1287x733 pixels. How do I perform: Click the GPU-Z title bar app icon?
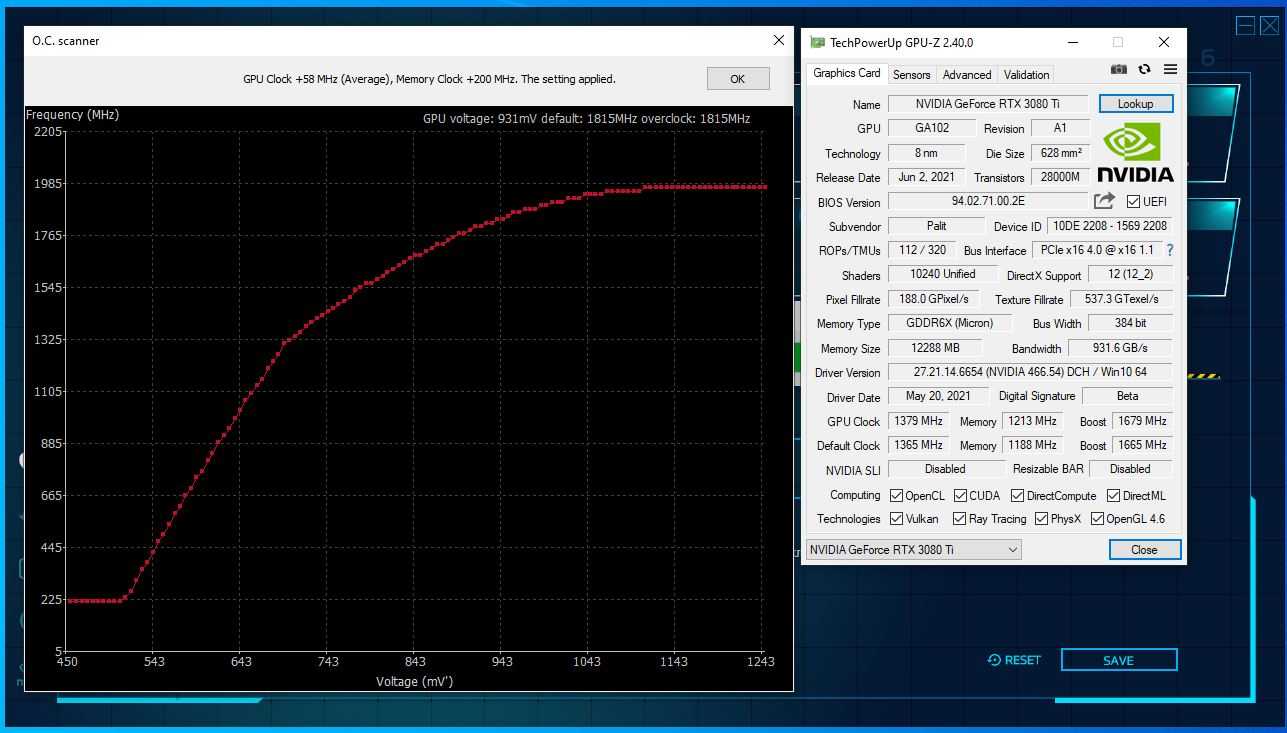tap(817, 43)
